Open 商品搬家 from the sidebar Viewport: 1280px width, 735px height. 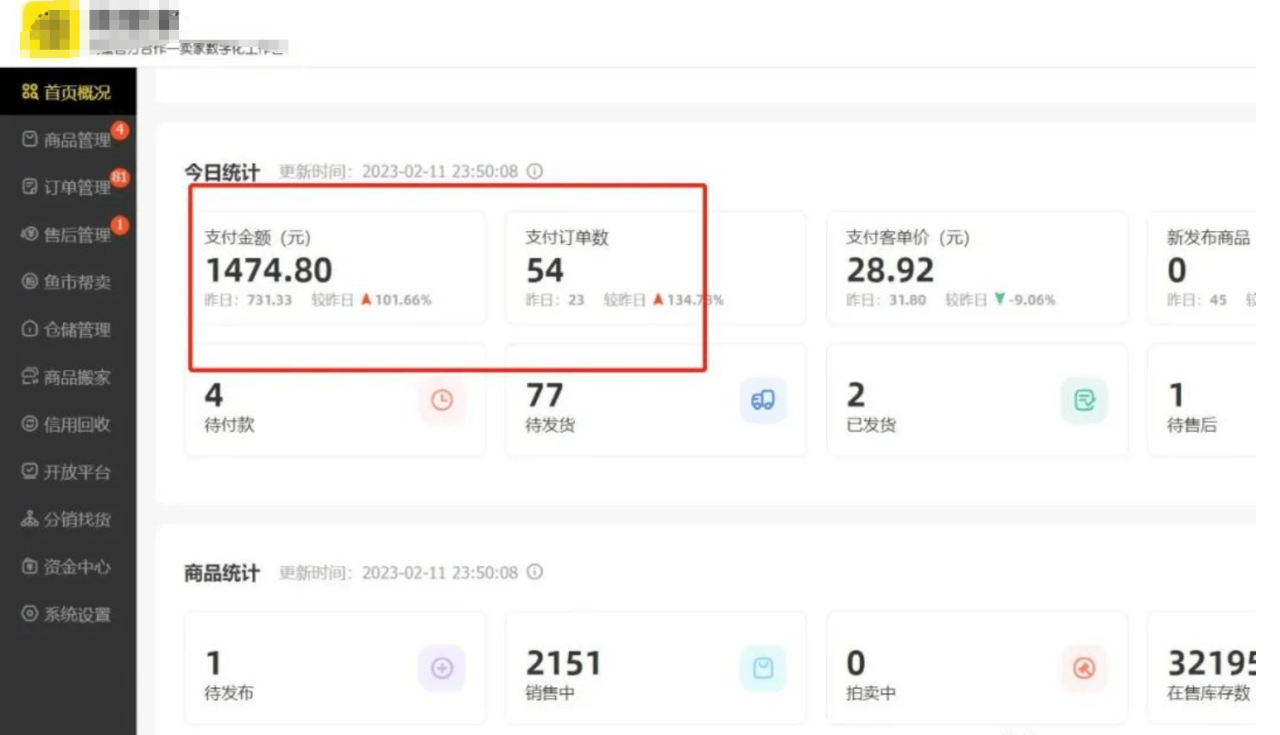(x=68, y=377)
